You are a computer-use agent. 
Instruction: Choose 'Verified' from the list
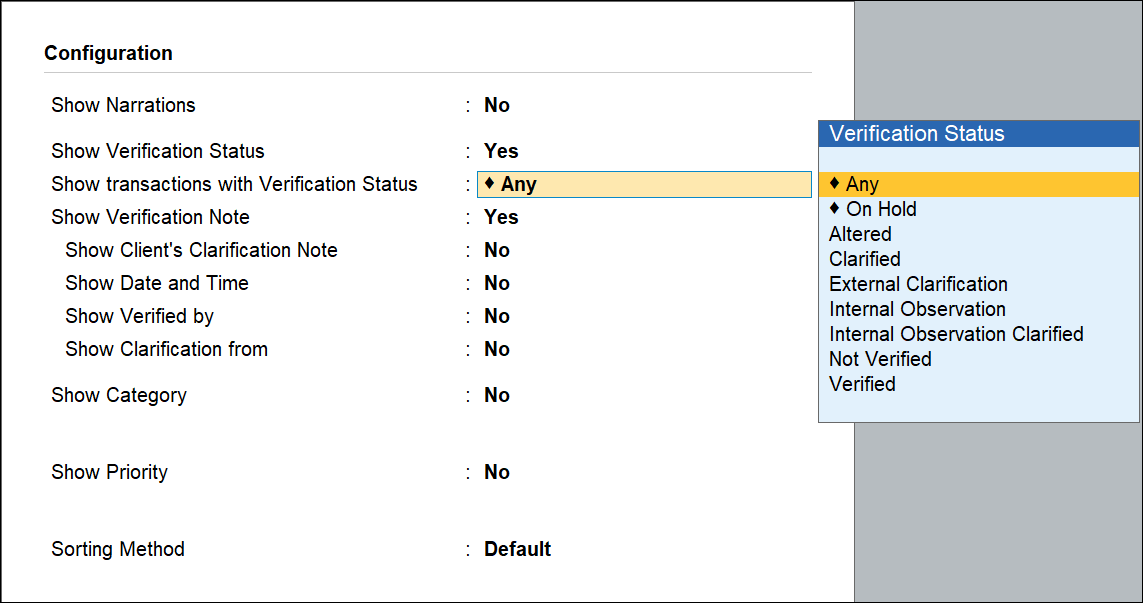[862, 384]
